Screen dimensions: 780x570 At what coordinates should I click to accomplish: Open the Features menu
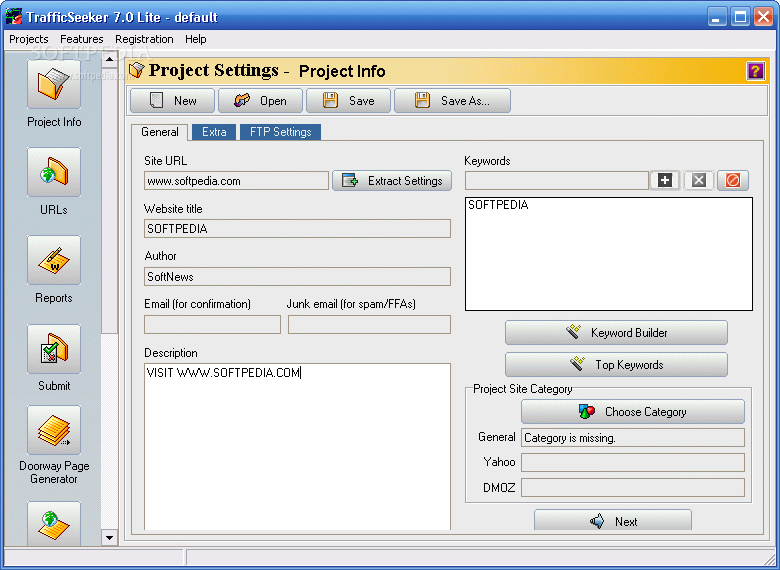coord(82,39)
